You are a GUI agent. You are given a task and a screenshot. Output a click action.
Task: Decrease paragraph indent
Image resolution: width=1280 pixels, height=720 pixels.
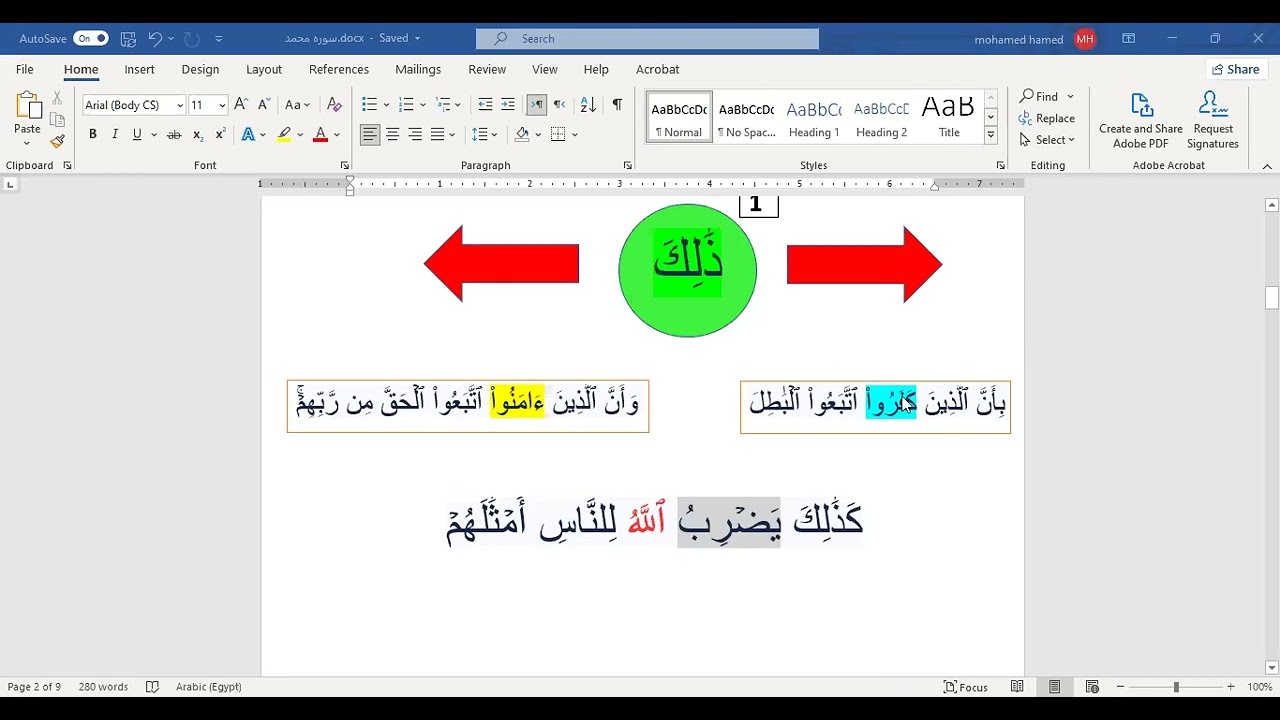485,105
